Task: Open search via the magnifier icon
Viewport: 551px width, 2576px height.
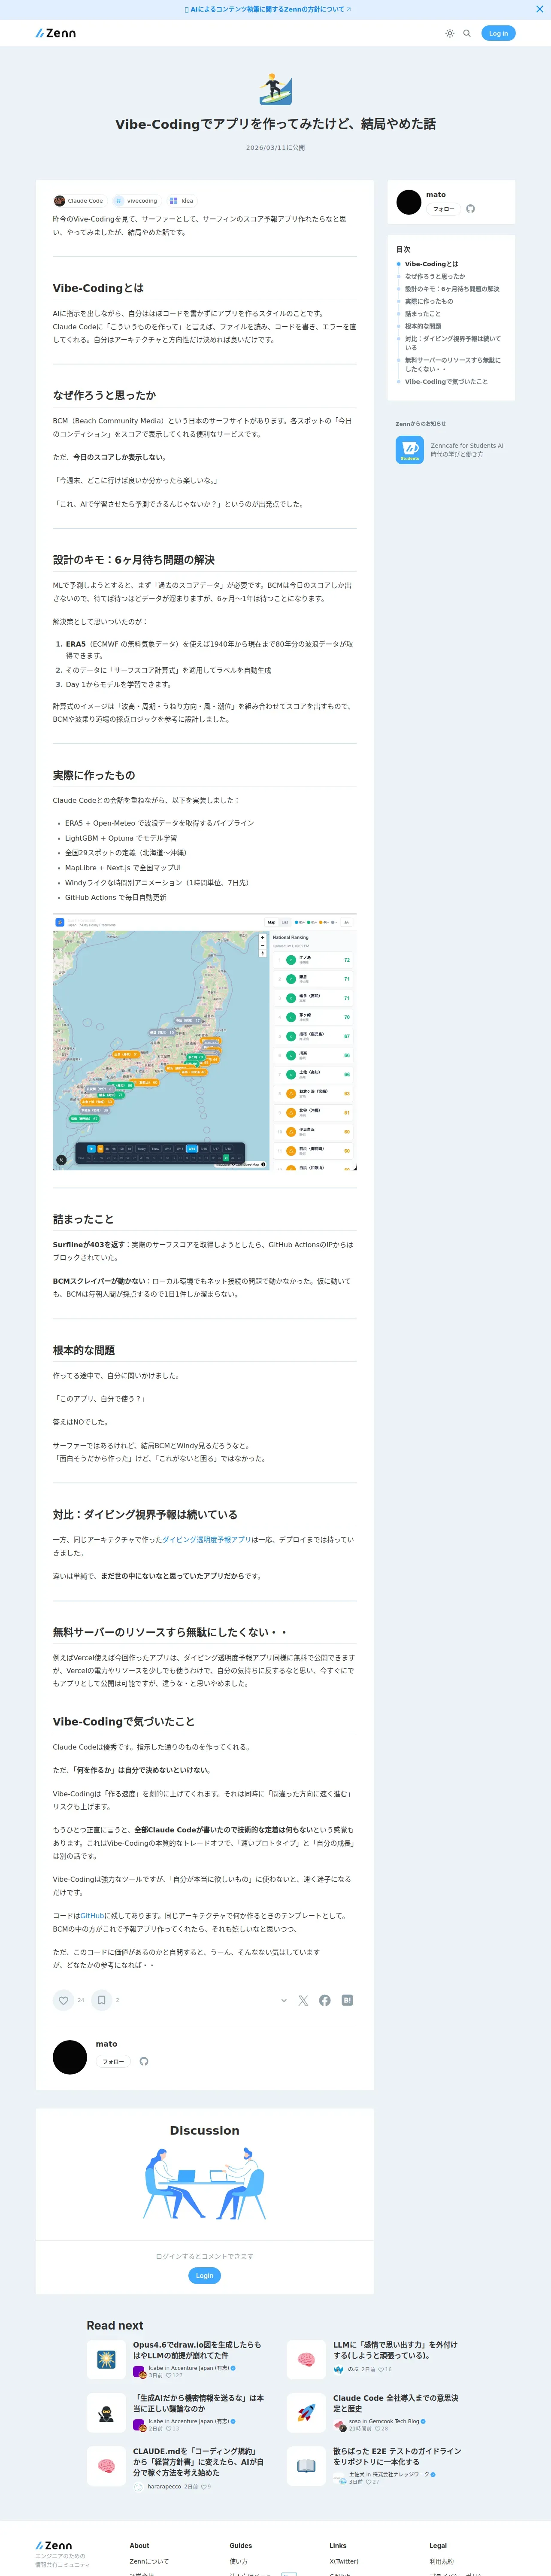Action: coord(467,33)
